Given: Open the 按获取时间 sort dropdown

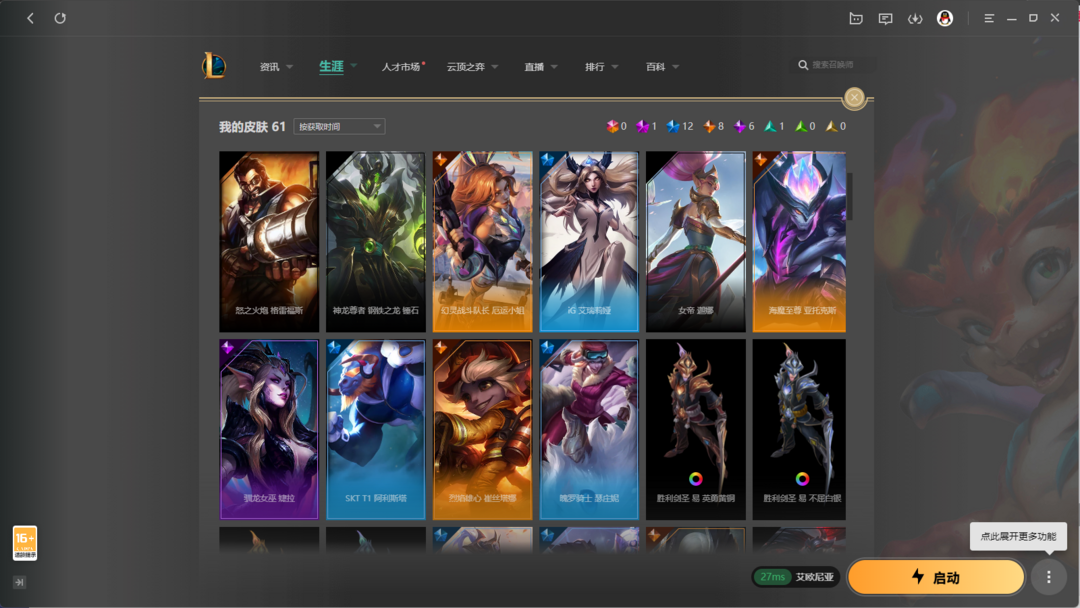Looking at the screenshot, I should (339, 127).
